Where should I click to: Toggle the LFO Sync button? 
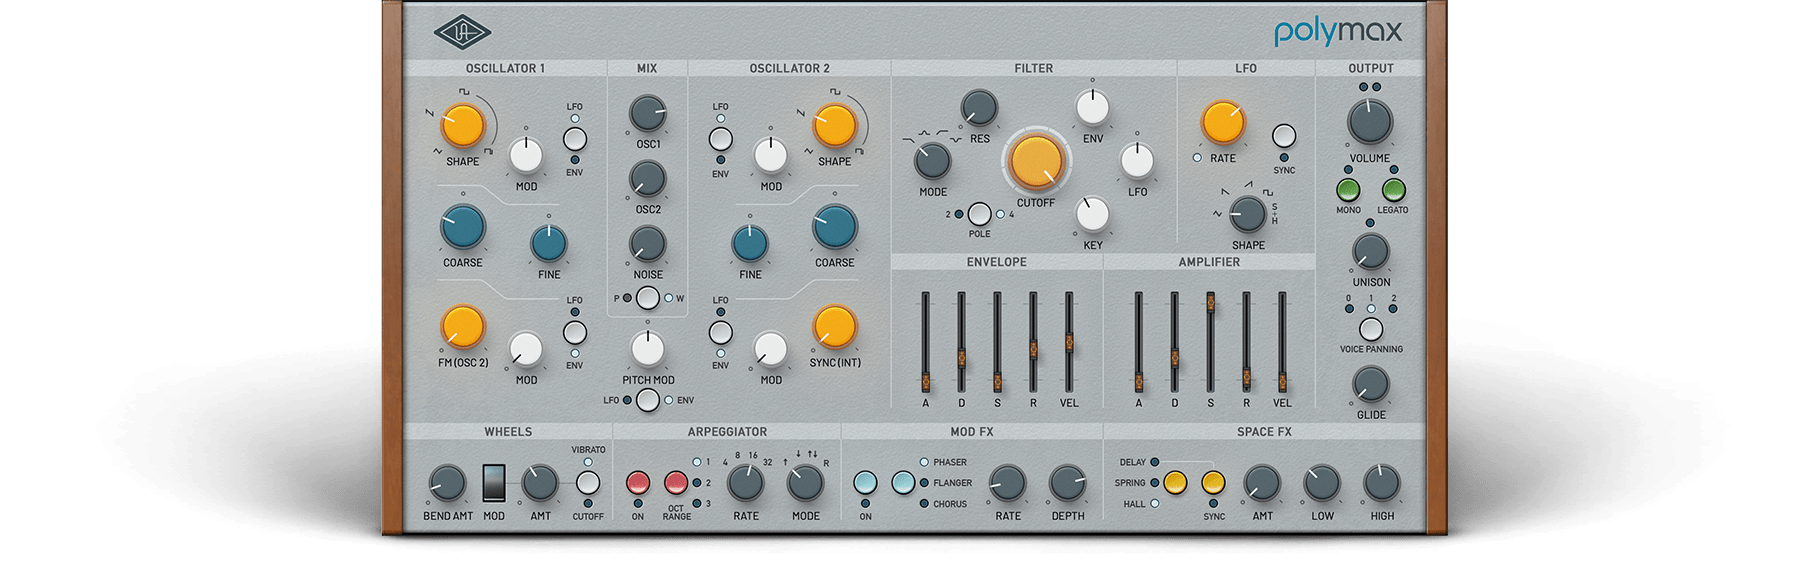pos(1284,136)
